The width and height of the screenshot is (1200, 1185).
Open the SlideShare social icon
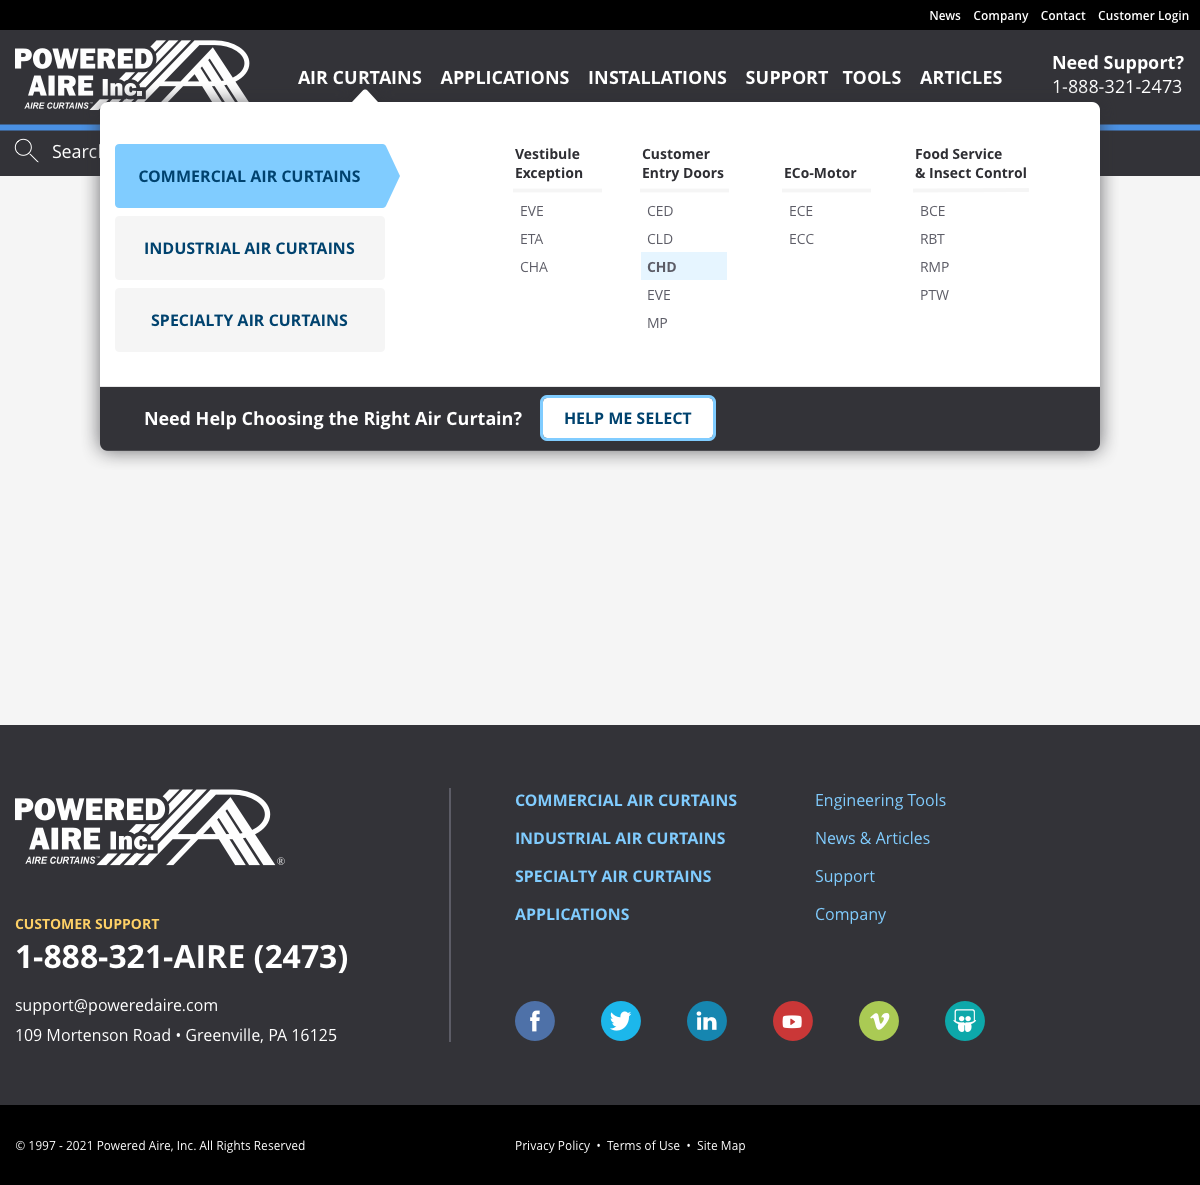click(965, 1021)
